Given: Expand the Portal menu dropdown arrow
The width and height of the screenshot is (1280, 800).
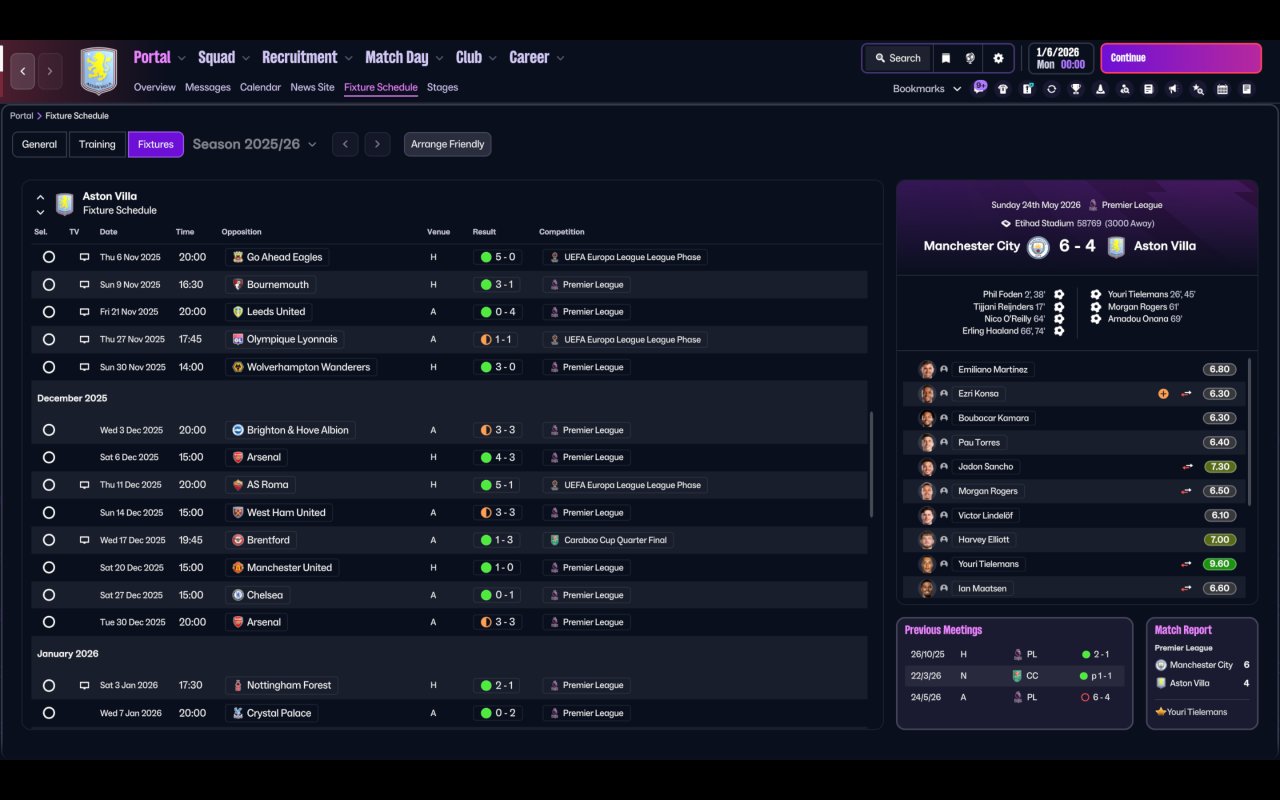Looking at the screenshot, I should pyautogui.click(x=181, y=58).
